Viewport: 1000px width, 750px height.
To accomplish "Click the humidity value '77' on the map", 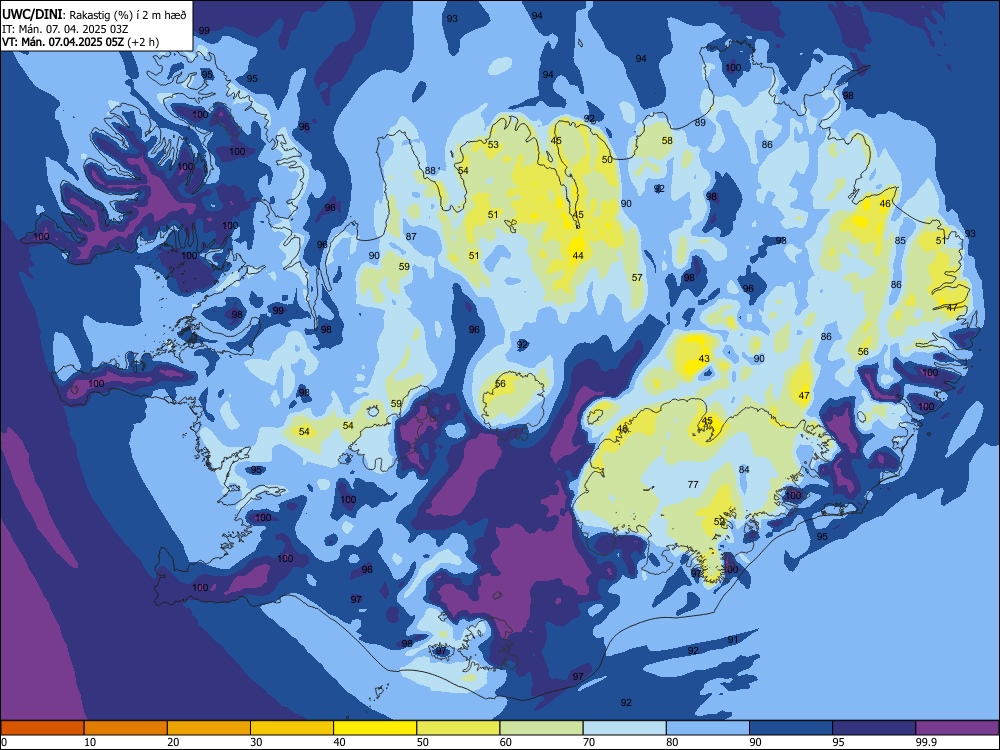I will [693, 485].
